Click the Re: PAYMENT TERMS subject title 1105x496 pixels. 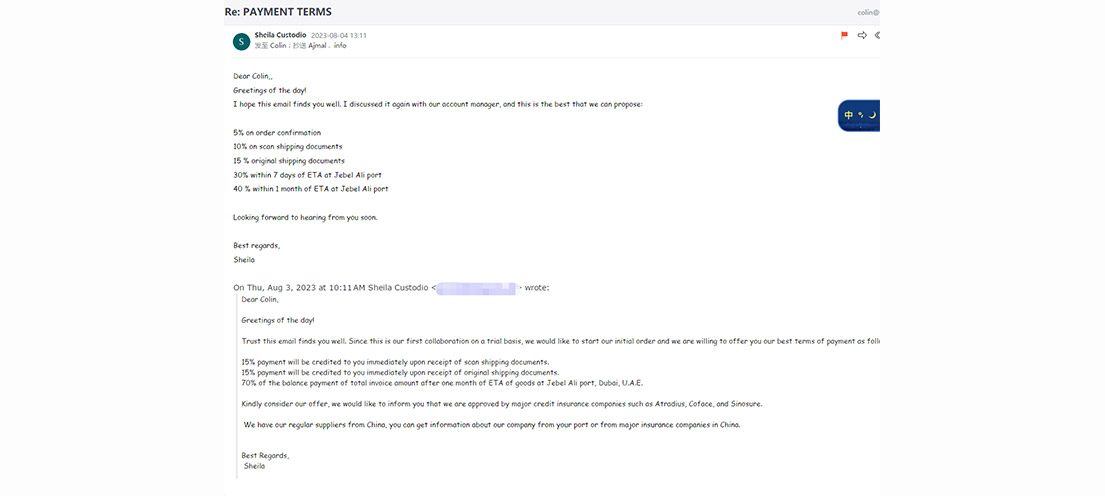click(x=278, y=12)
